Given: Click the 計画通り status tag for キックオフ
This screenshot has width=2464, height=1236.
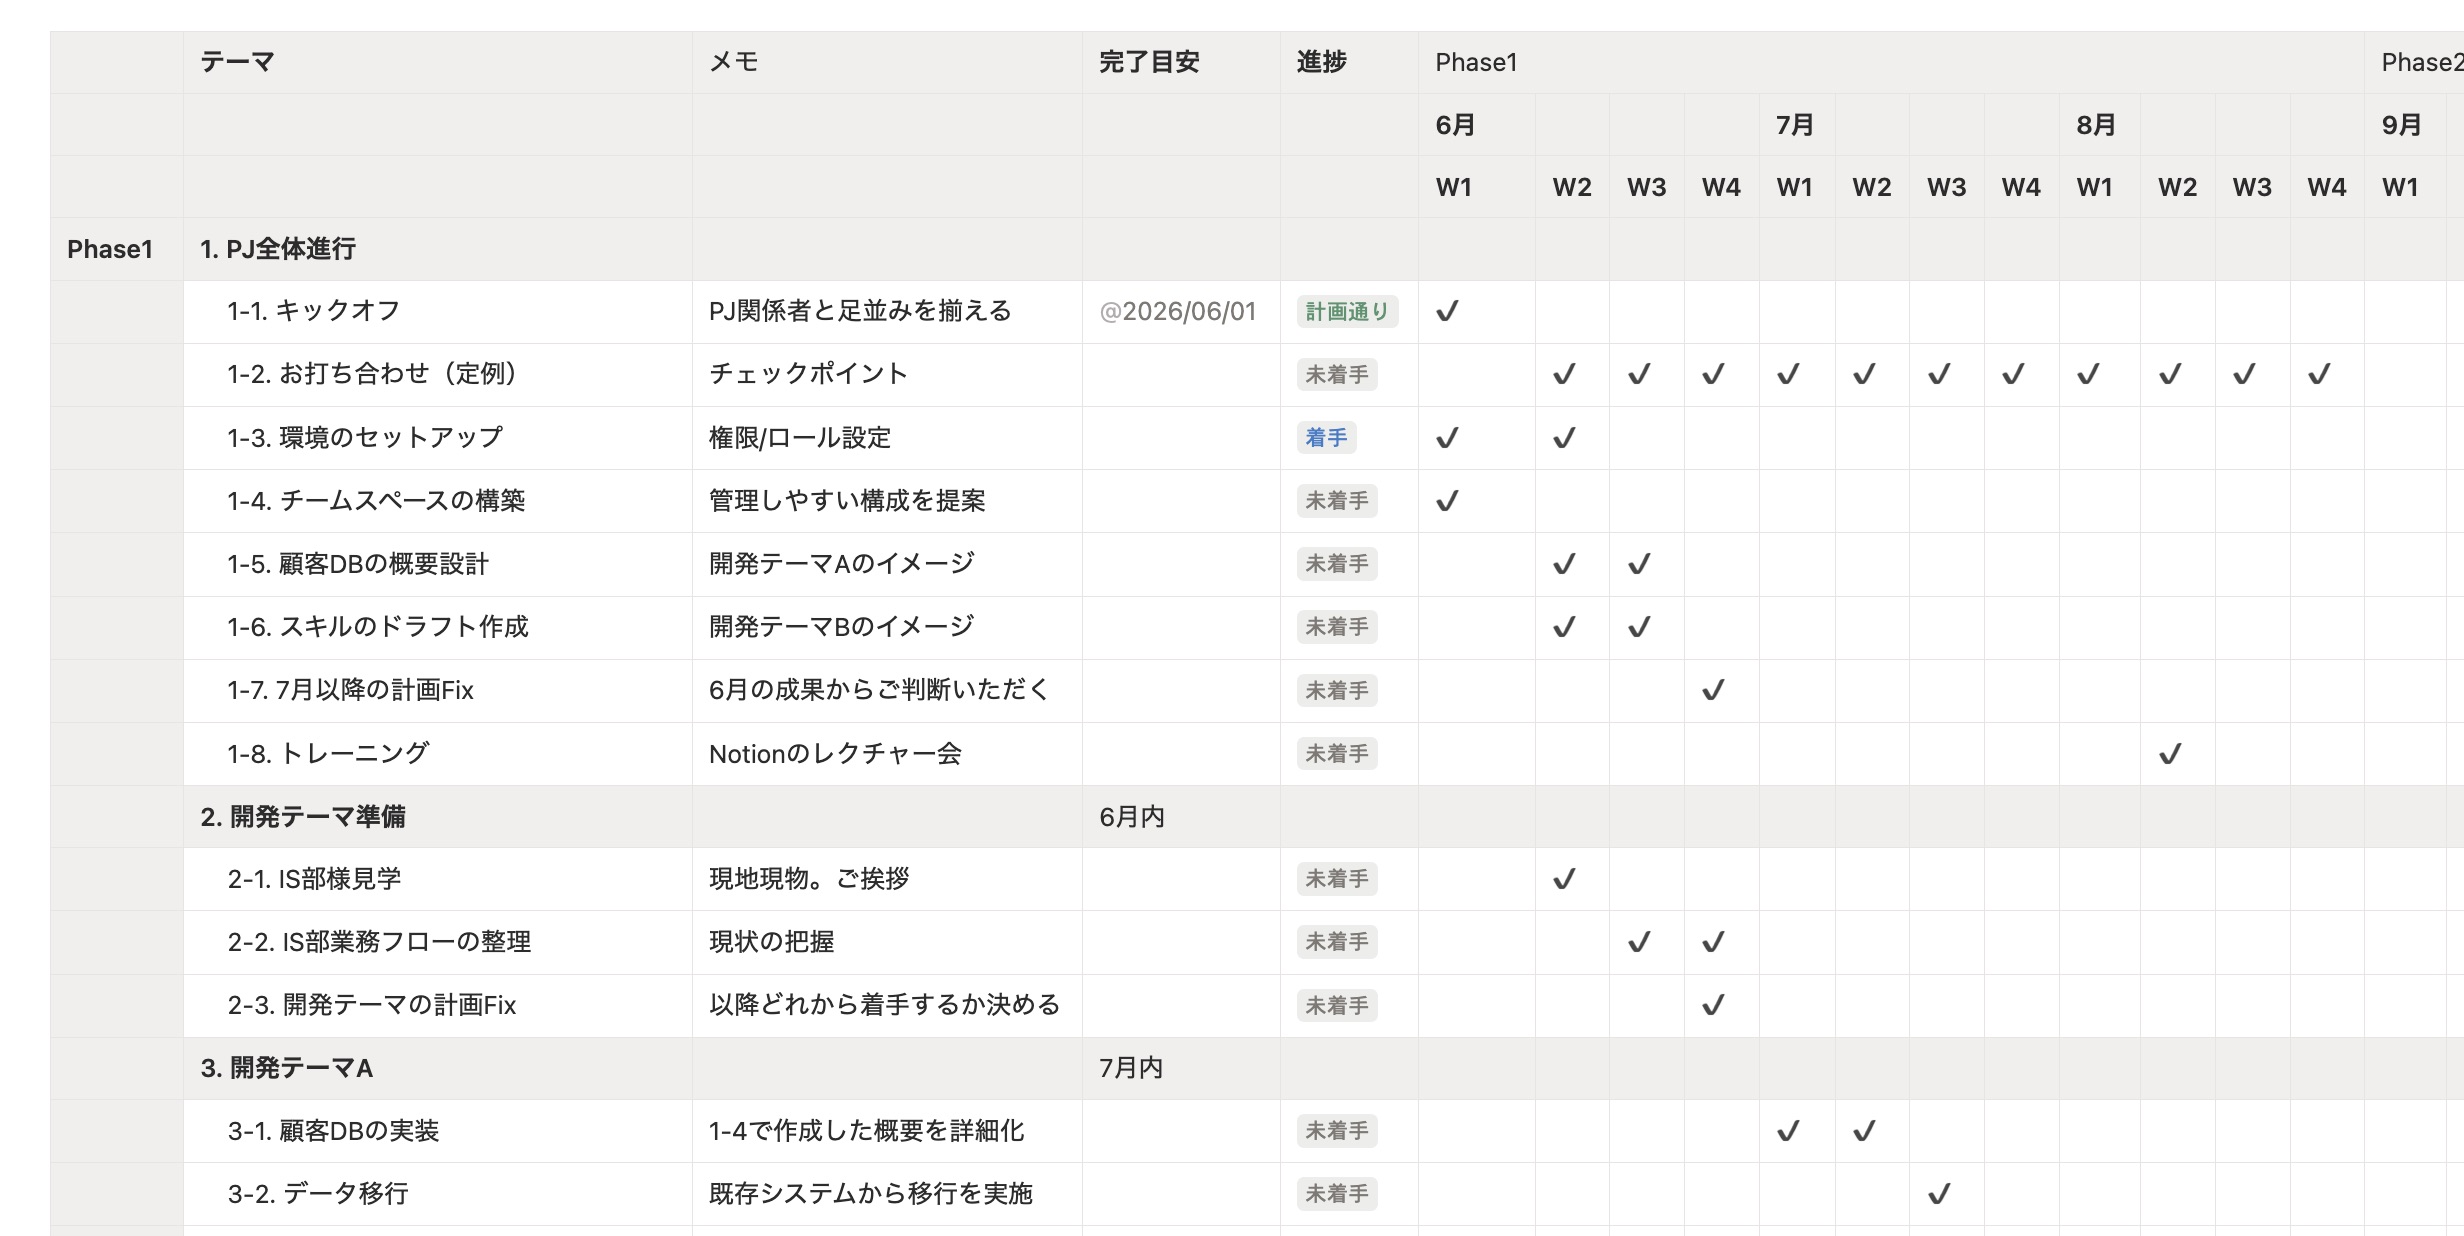Looking at the screenshot, I should (x=1347, y=312).
